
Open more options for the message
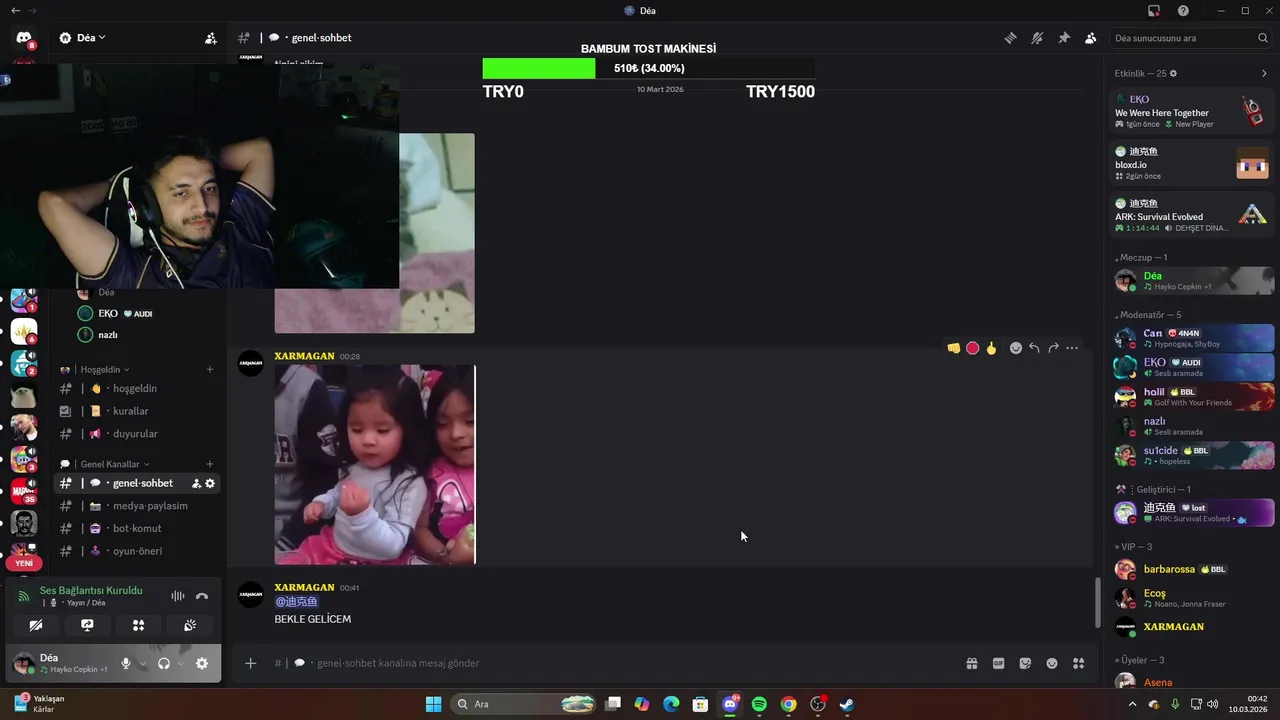(1072, 348)
